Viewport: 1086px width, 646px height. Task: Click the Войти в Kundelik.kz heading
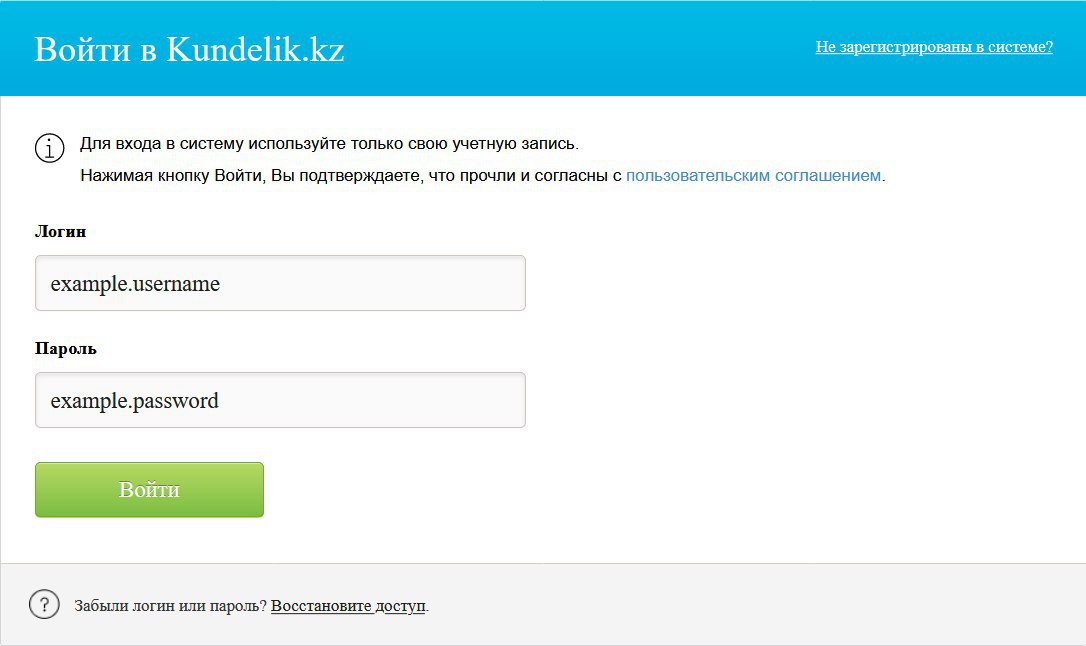189,49
